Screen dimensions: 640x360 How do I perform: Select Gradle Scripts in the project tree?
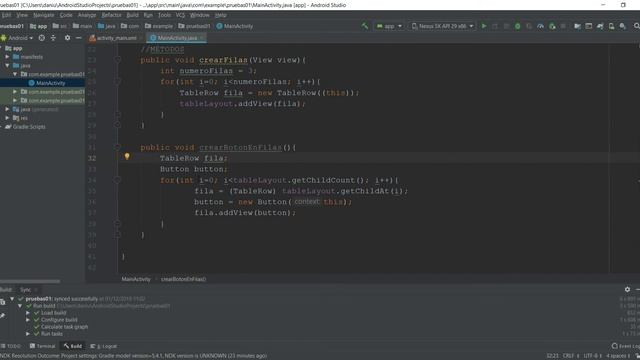29,127
